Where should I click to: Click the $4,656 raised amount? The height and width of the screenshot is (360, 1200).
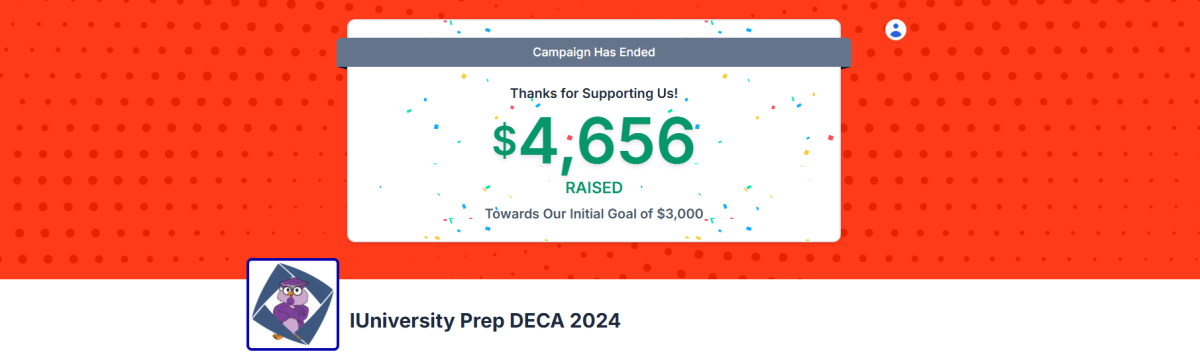[593, 141]
